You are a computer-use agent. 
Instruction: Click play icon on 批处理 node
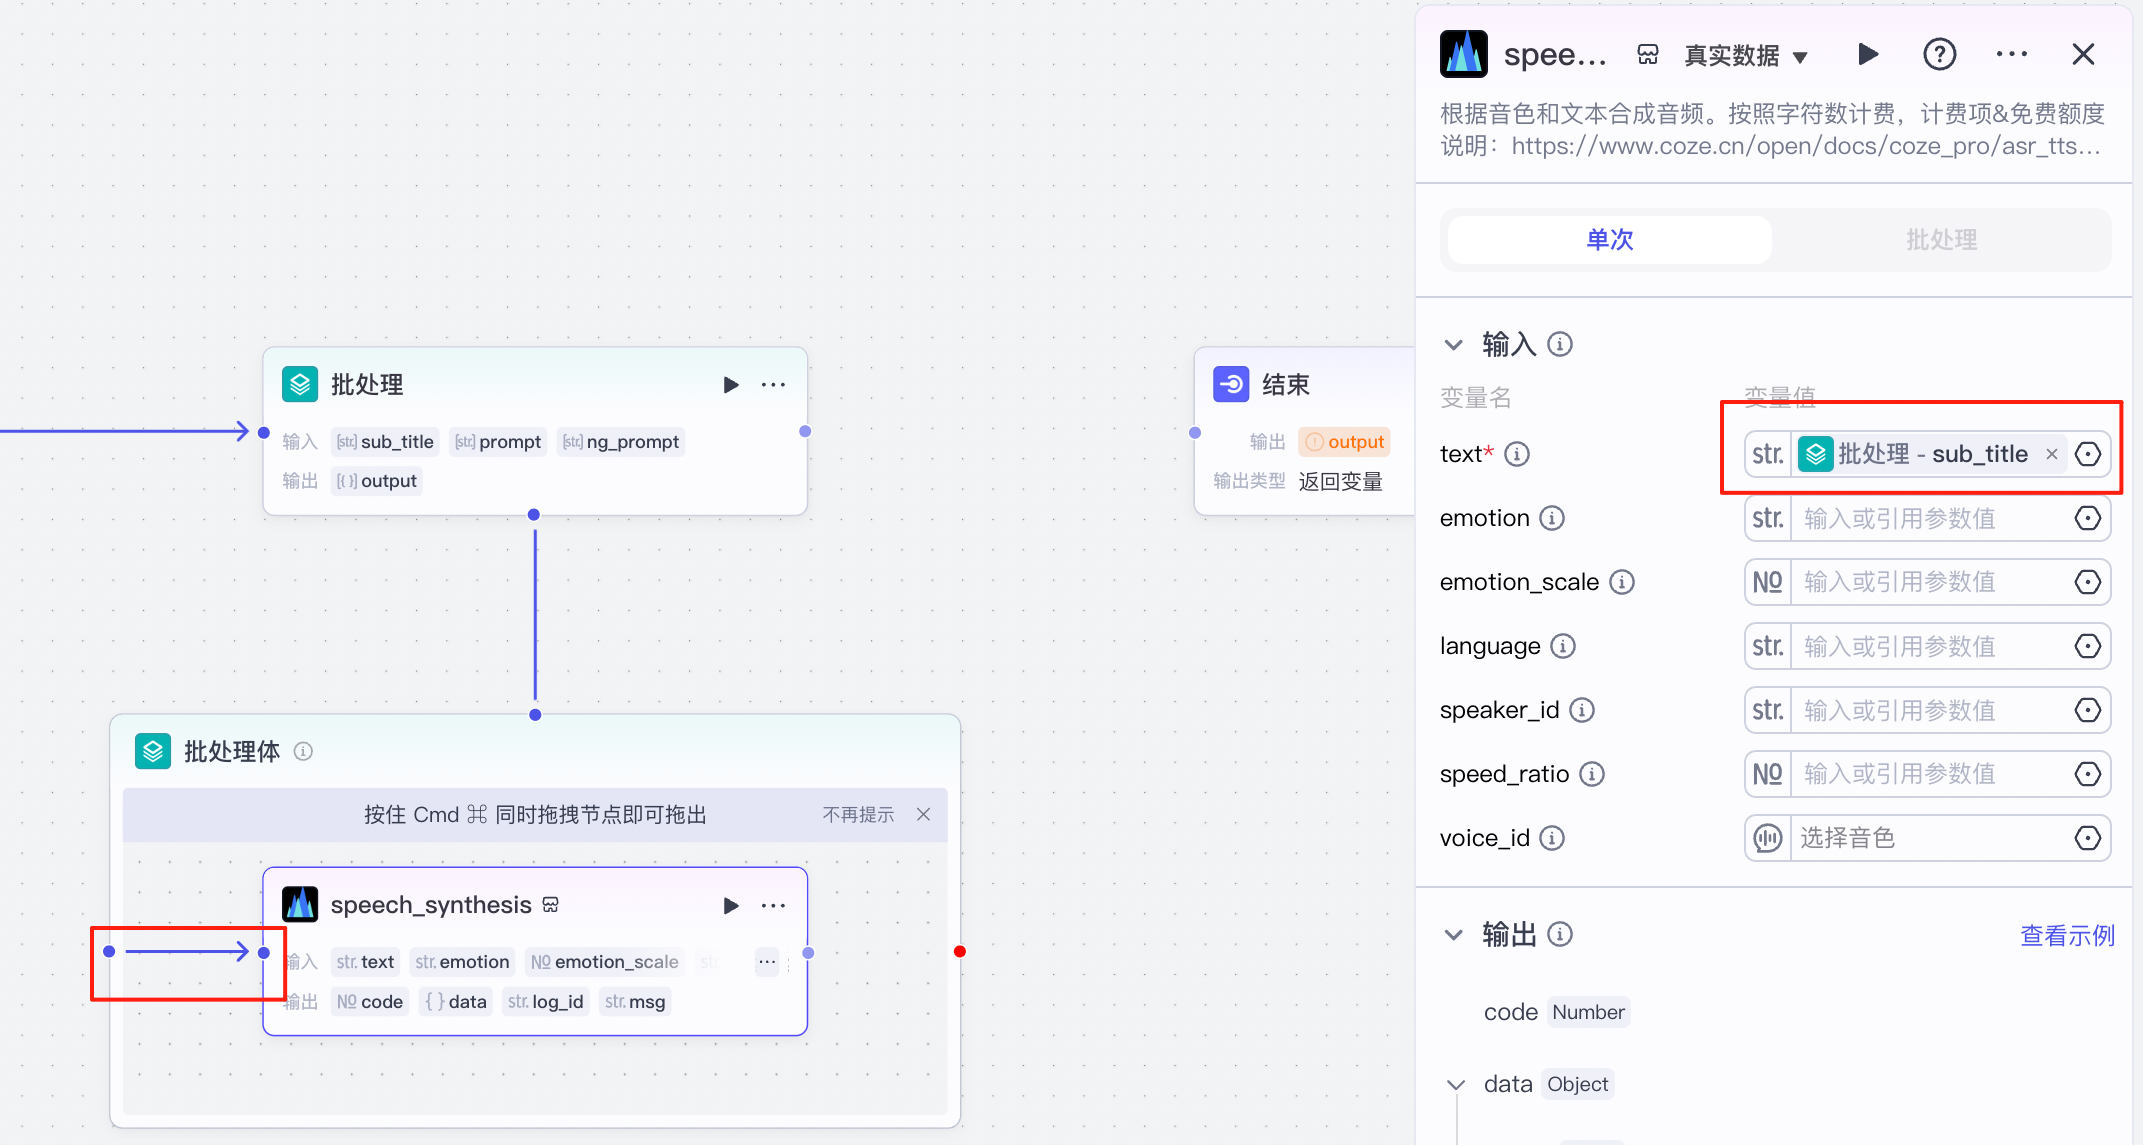coord(731,385)
